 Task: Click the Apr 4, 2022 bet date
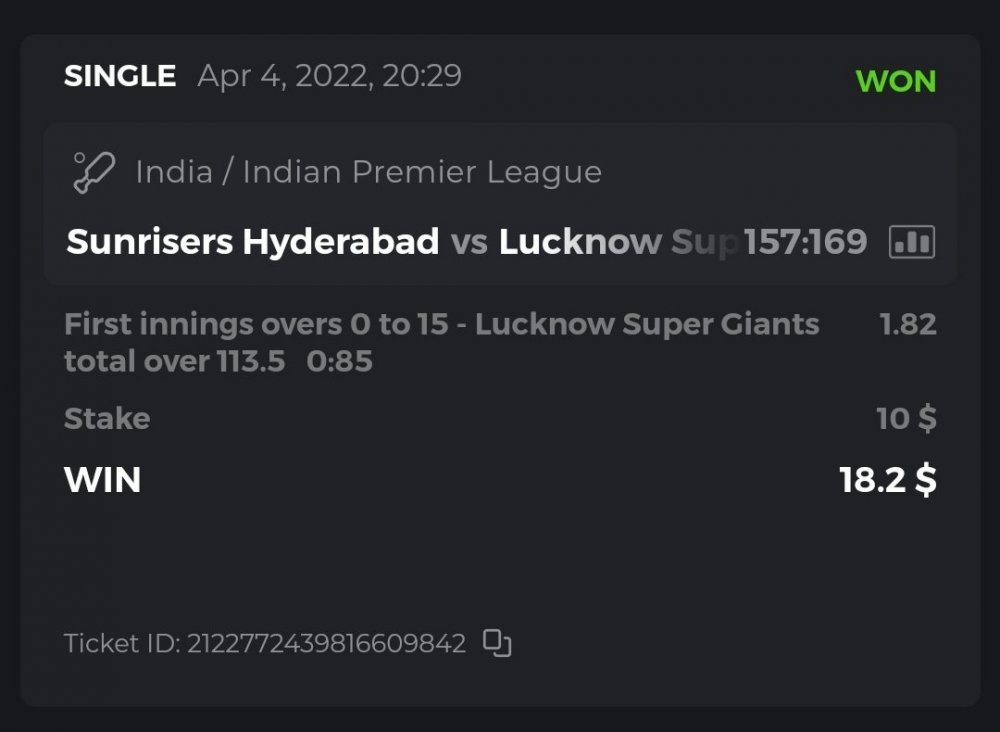click(329, 76)
